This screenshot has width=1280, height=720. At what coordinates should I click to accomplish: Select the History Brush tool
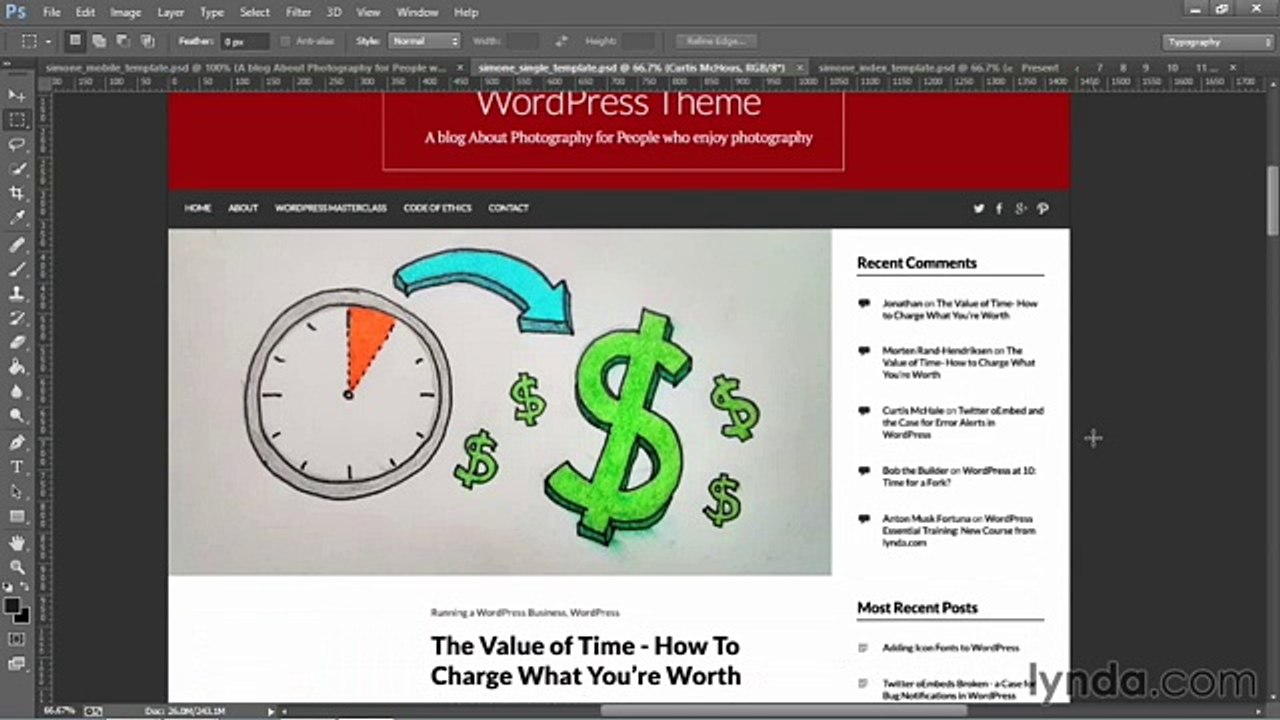pyautogui.click(x=17, y=319)
